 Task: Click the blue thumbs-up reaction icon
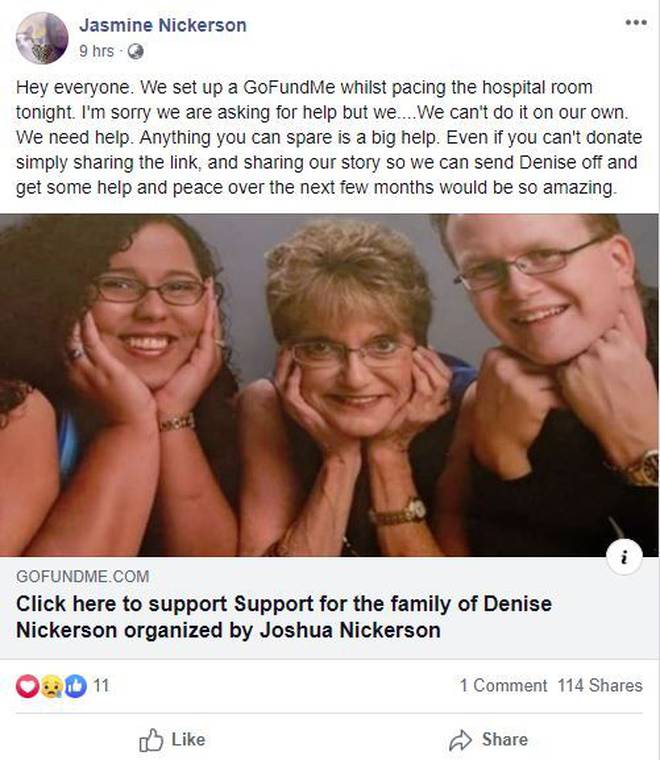tap(75, 686)
